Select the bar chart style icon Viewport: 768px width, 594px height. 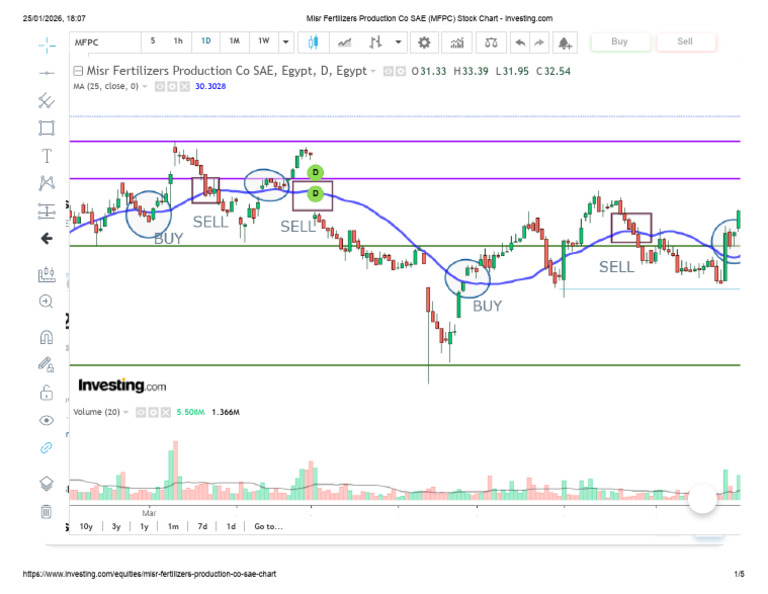375,43
